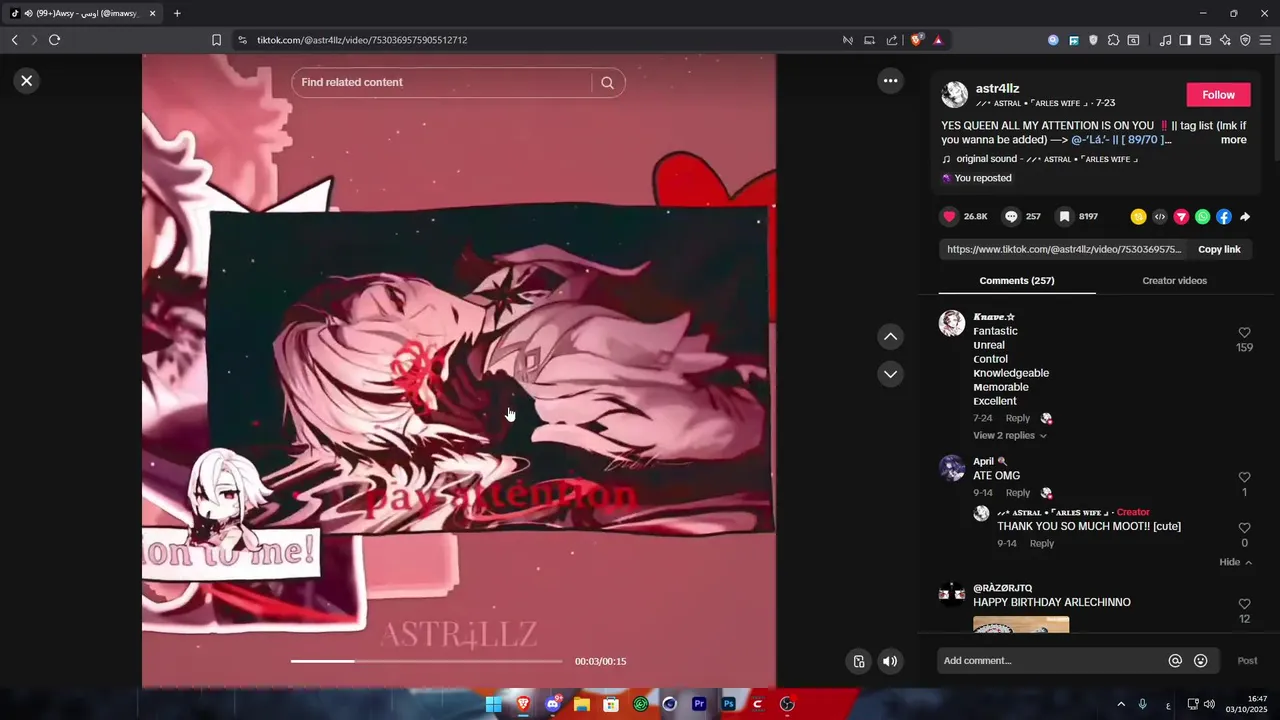1280x720 pixels.
Task: Open comments via speech bubble icon
Action: tap(1011, 216)
